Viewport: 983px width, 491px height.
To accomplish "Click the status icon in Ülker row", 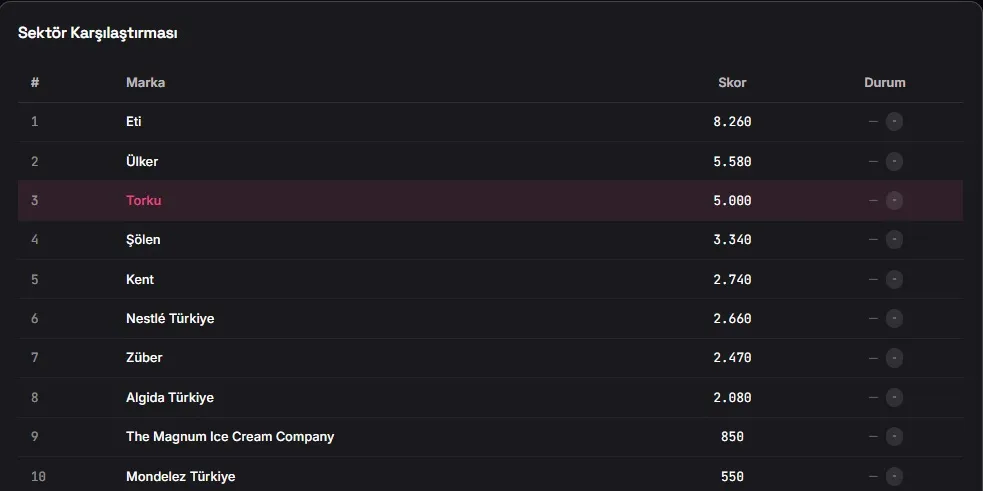I will coord(894,162).
